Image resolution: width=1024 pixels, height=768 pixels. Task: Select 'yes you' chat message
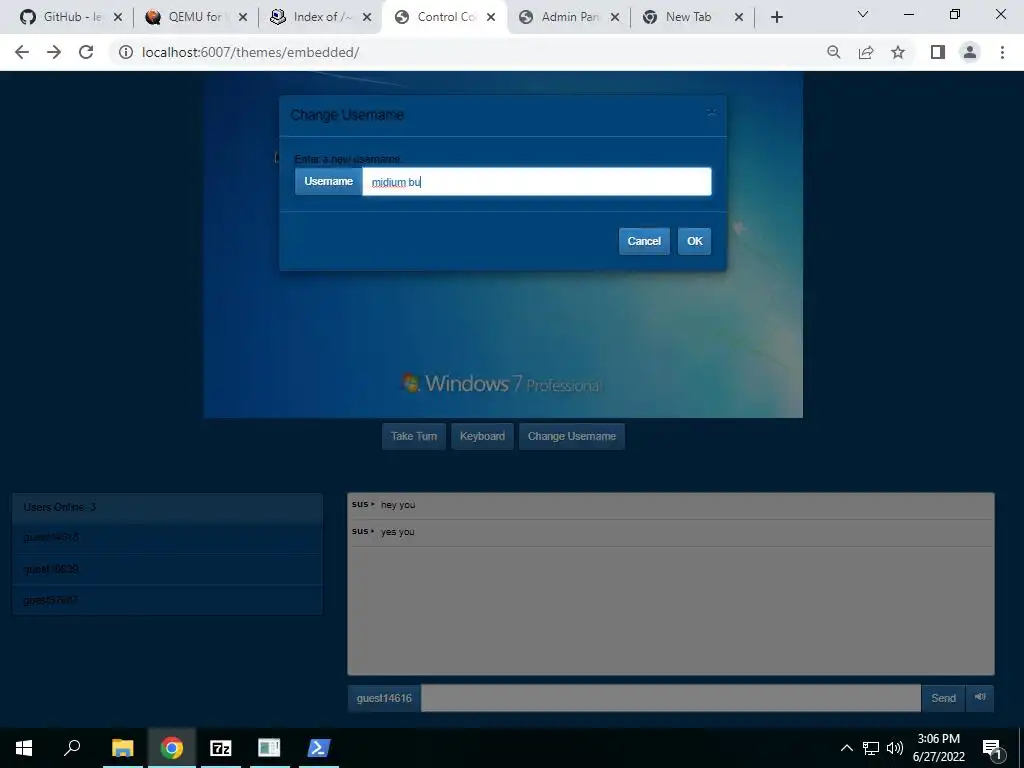pos(398,532)
